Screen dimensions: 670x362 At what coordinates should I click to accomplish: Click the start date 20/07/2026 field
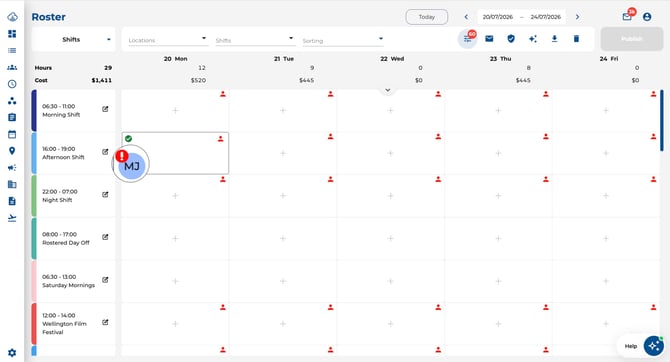click(497, 17)
